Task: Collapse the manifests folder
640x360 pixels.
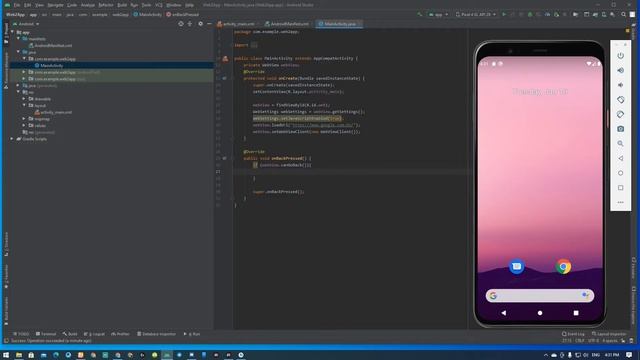Action: 18,38
